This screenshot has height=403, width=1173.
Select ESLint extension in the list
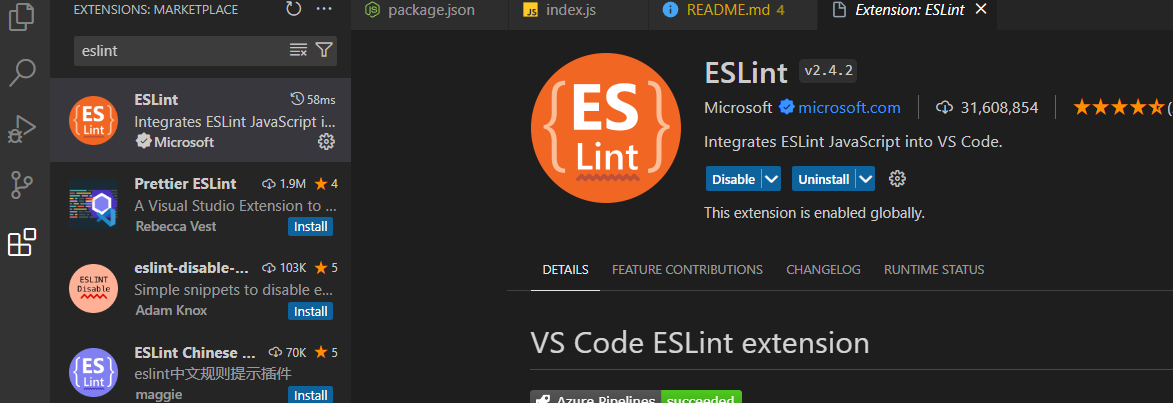(200, 120)
